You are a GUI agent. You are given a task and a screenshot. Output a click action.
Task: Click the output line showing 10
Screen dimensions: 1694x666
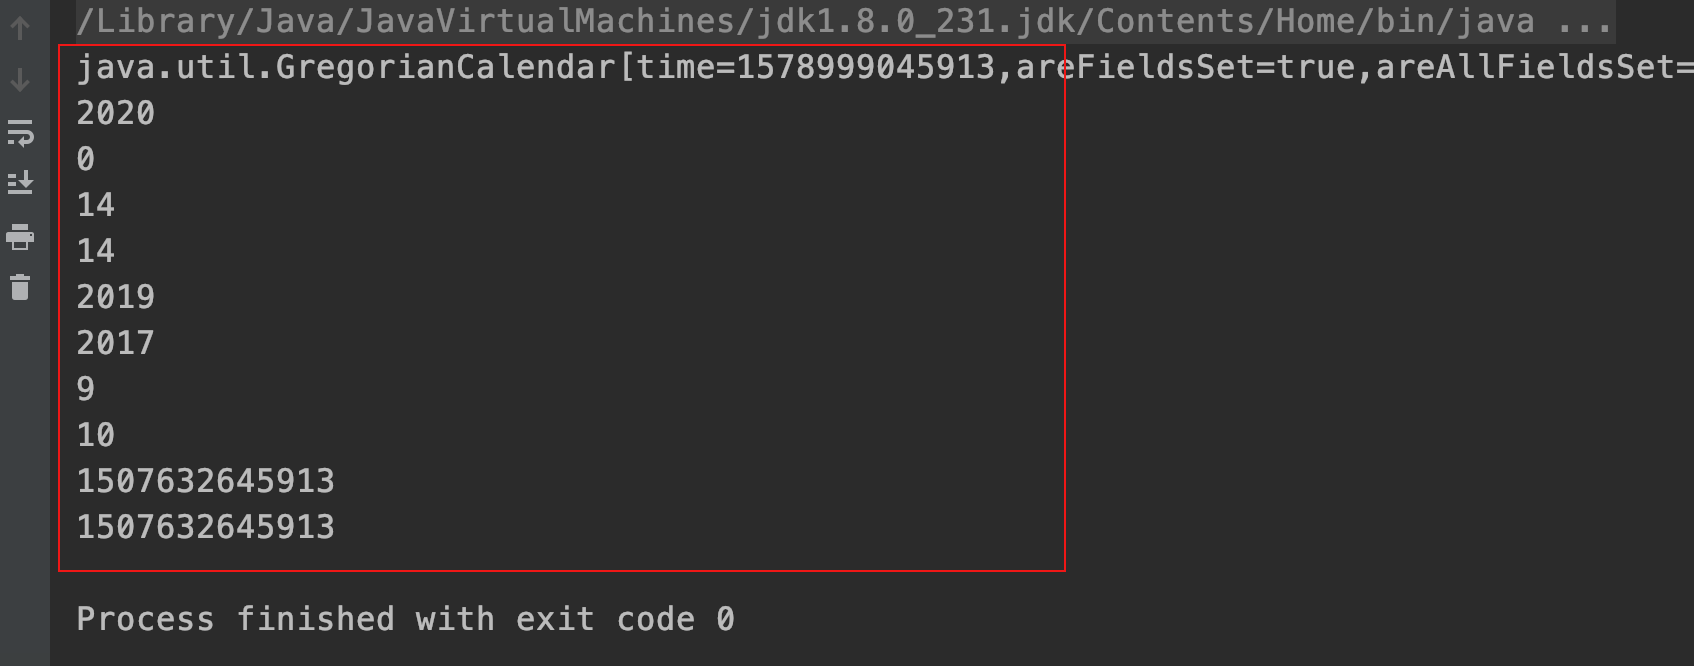pos(96,435)
